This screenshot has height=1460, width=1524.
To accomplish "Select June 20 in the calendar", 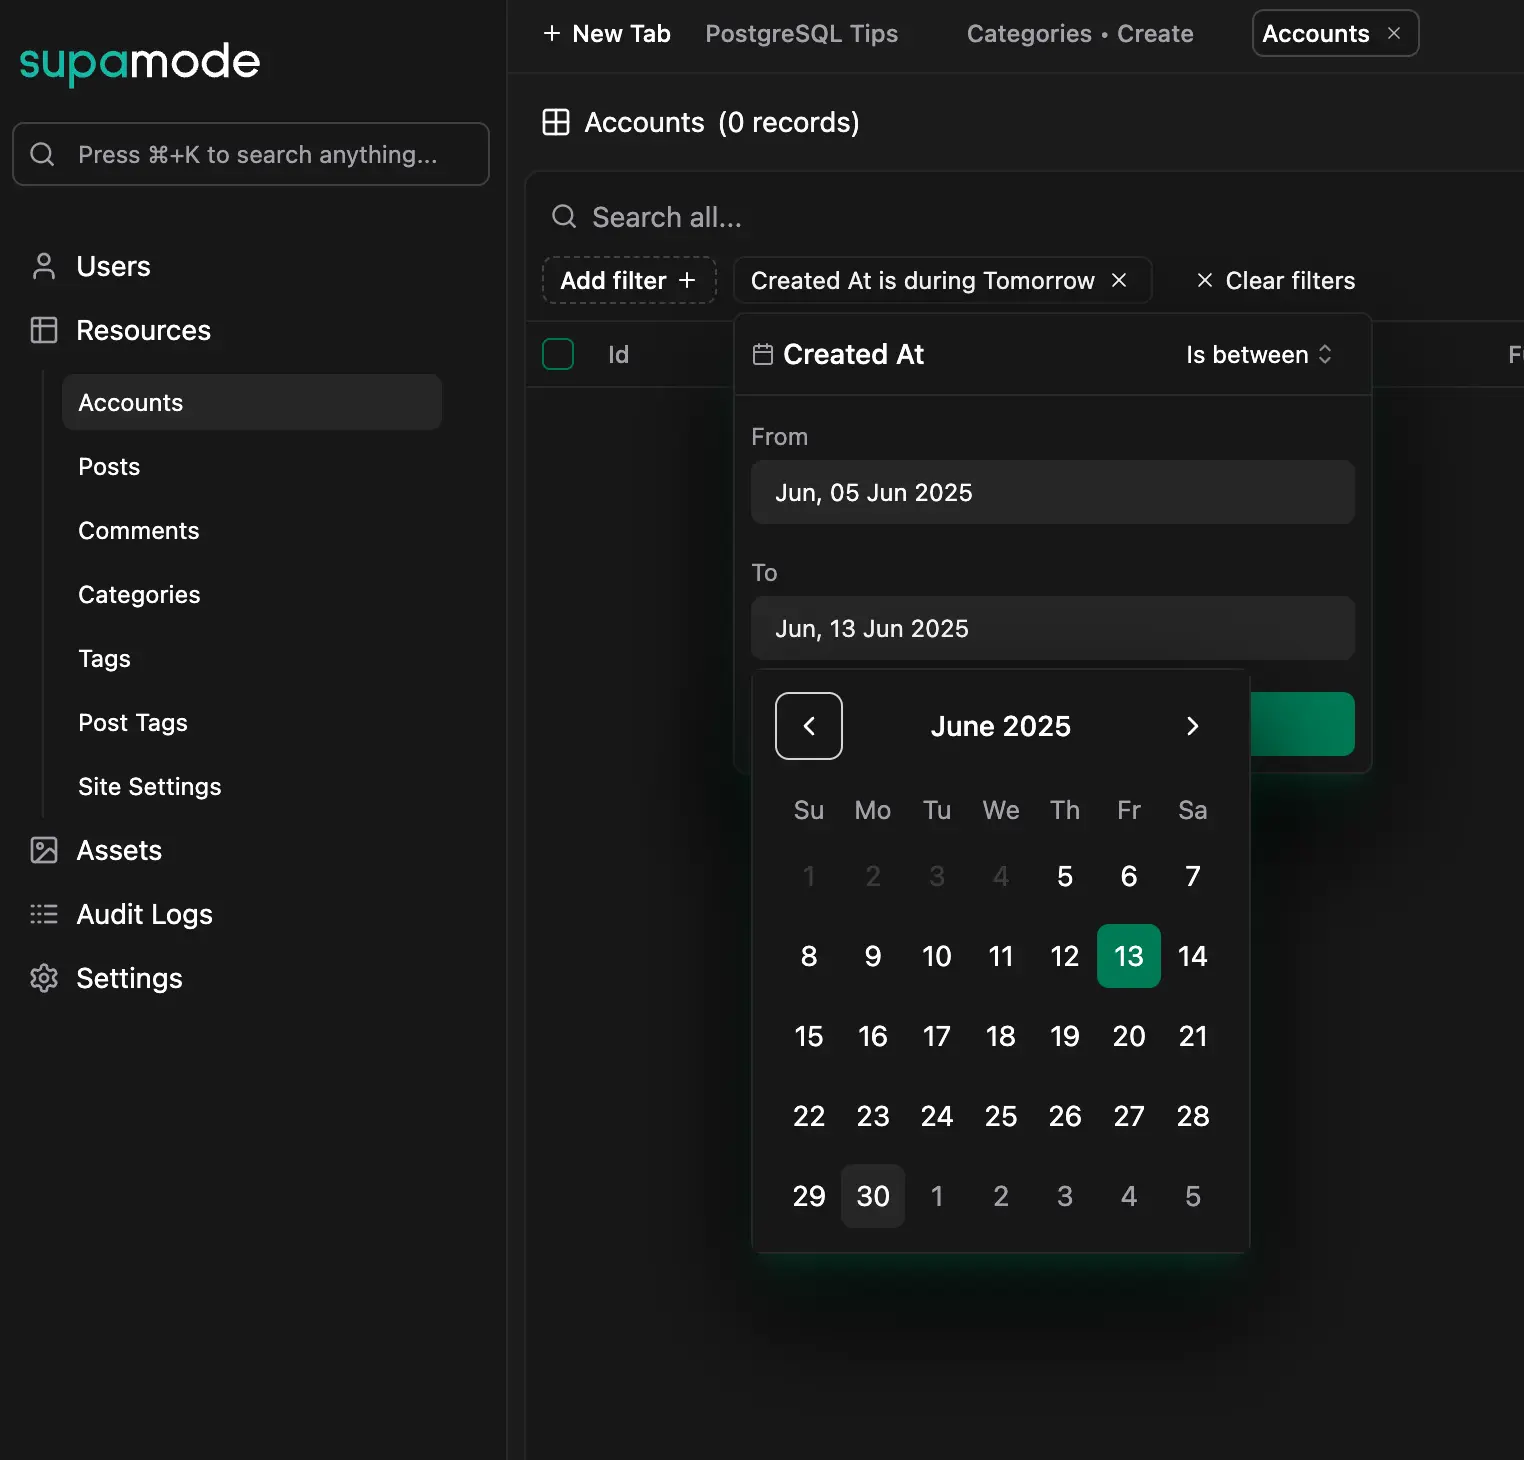I will pos(1128,1036).
